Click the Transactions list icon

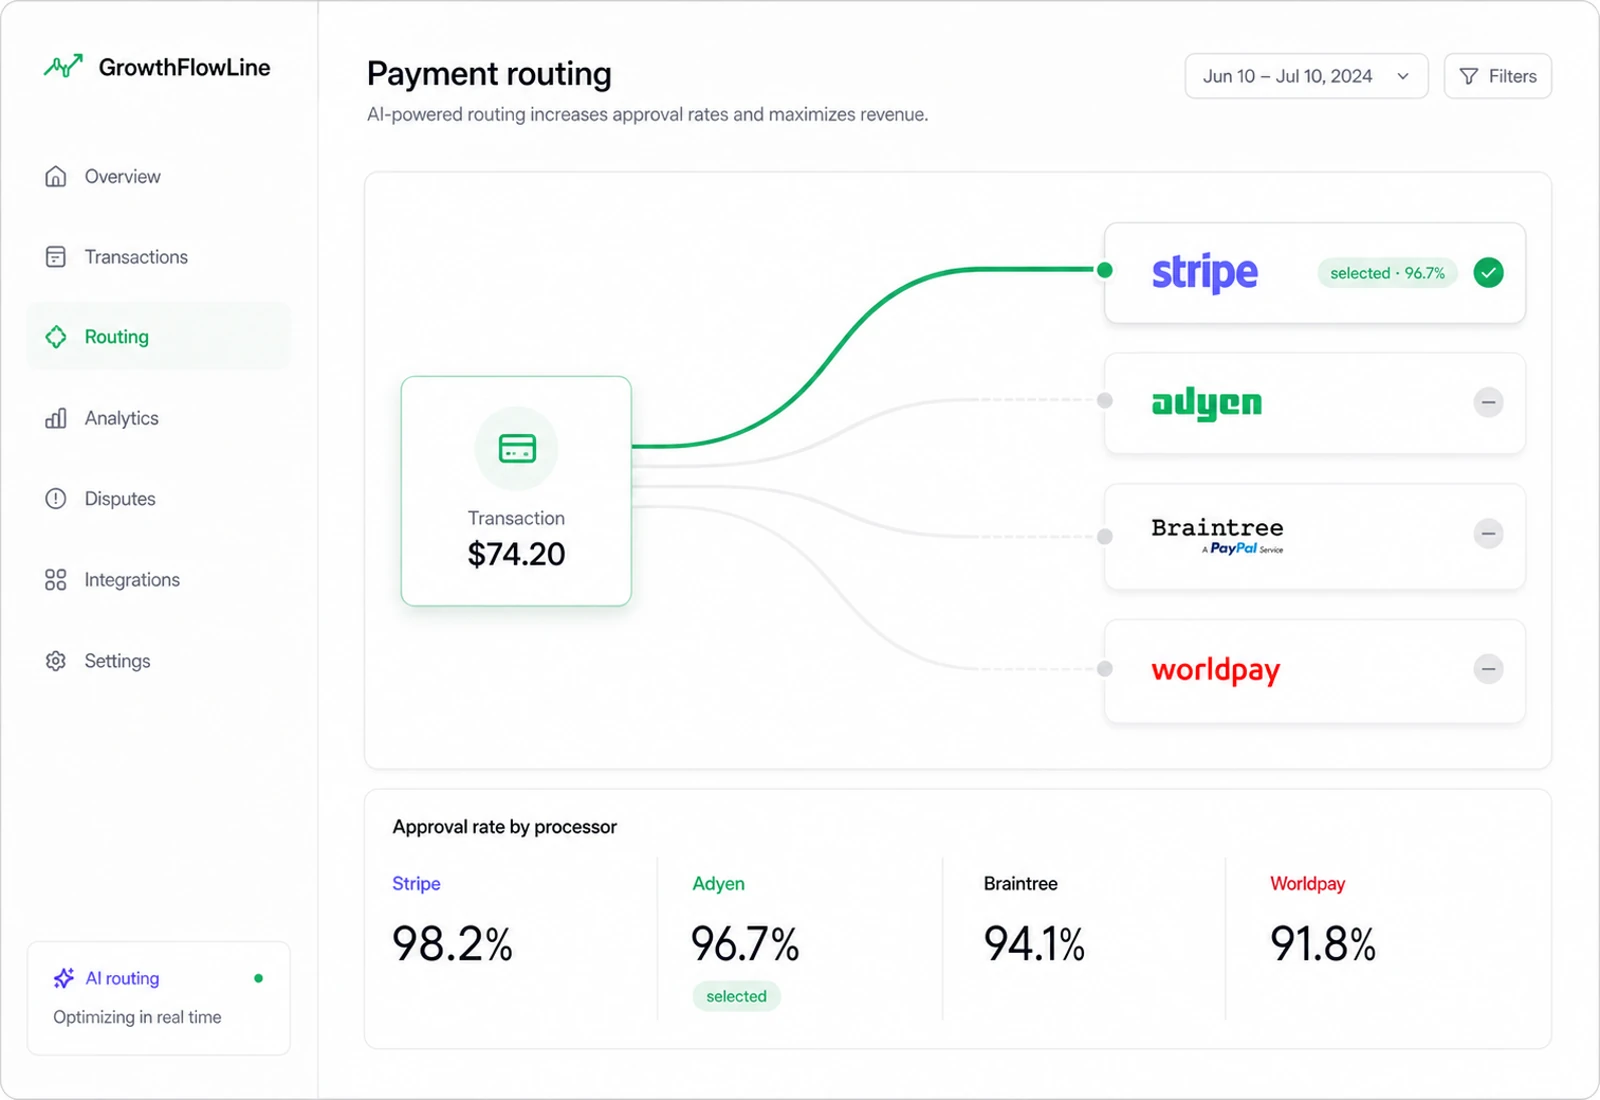pyautogui.click(x=56, y=257)
